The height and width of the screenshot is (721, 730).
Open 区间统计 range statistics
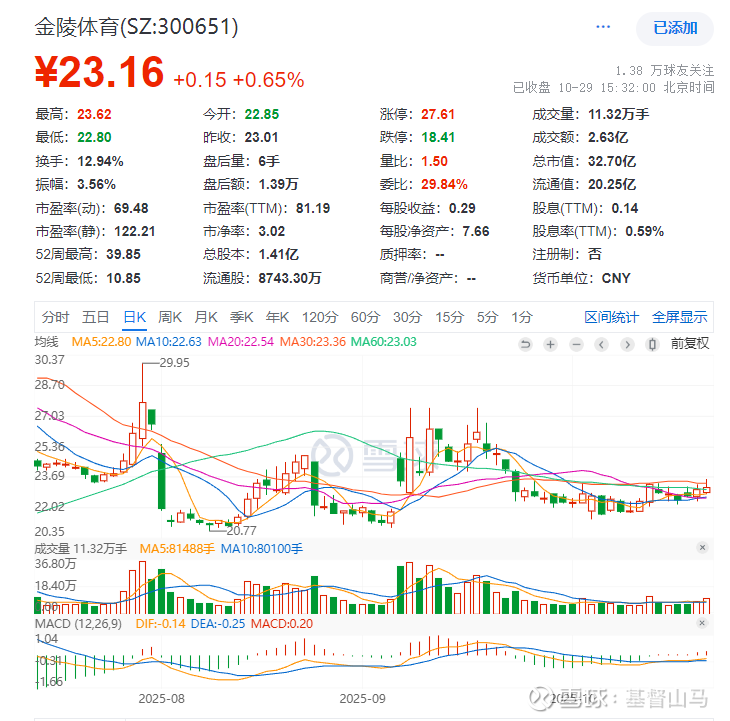(611, 317)
